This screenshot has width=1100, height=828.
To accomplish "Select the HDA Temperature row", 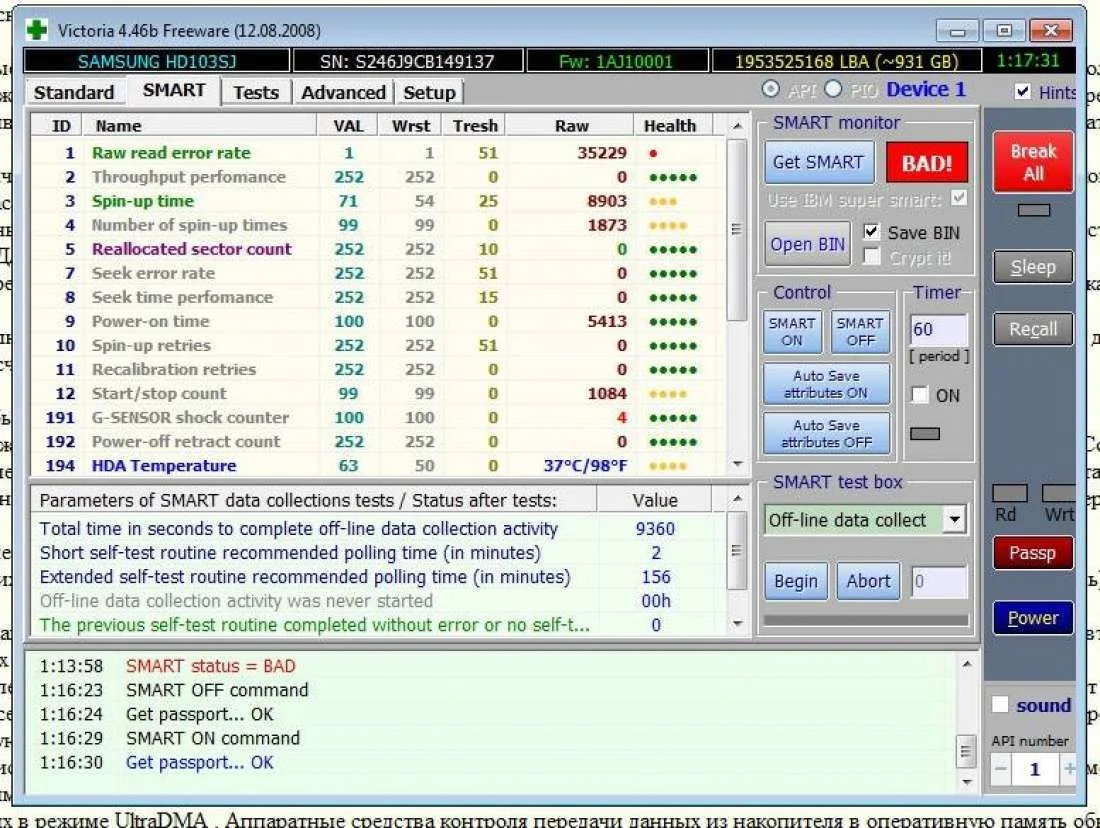I will click(x=378, y=466).
